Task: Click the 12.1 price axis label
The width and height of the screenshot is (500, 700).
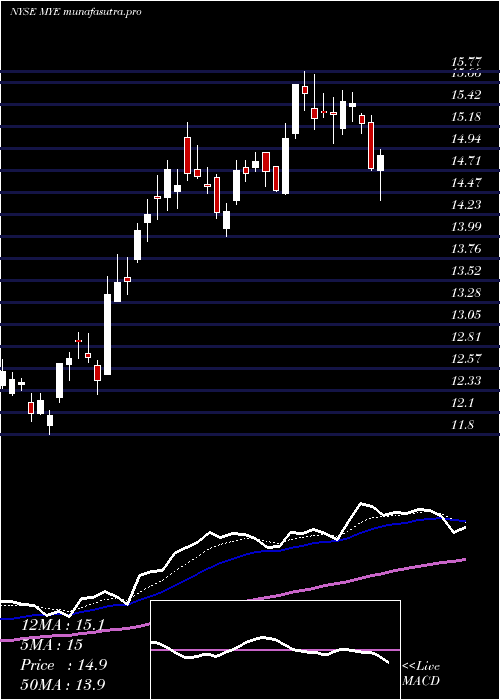Action: tap(462, 404)
